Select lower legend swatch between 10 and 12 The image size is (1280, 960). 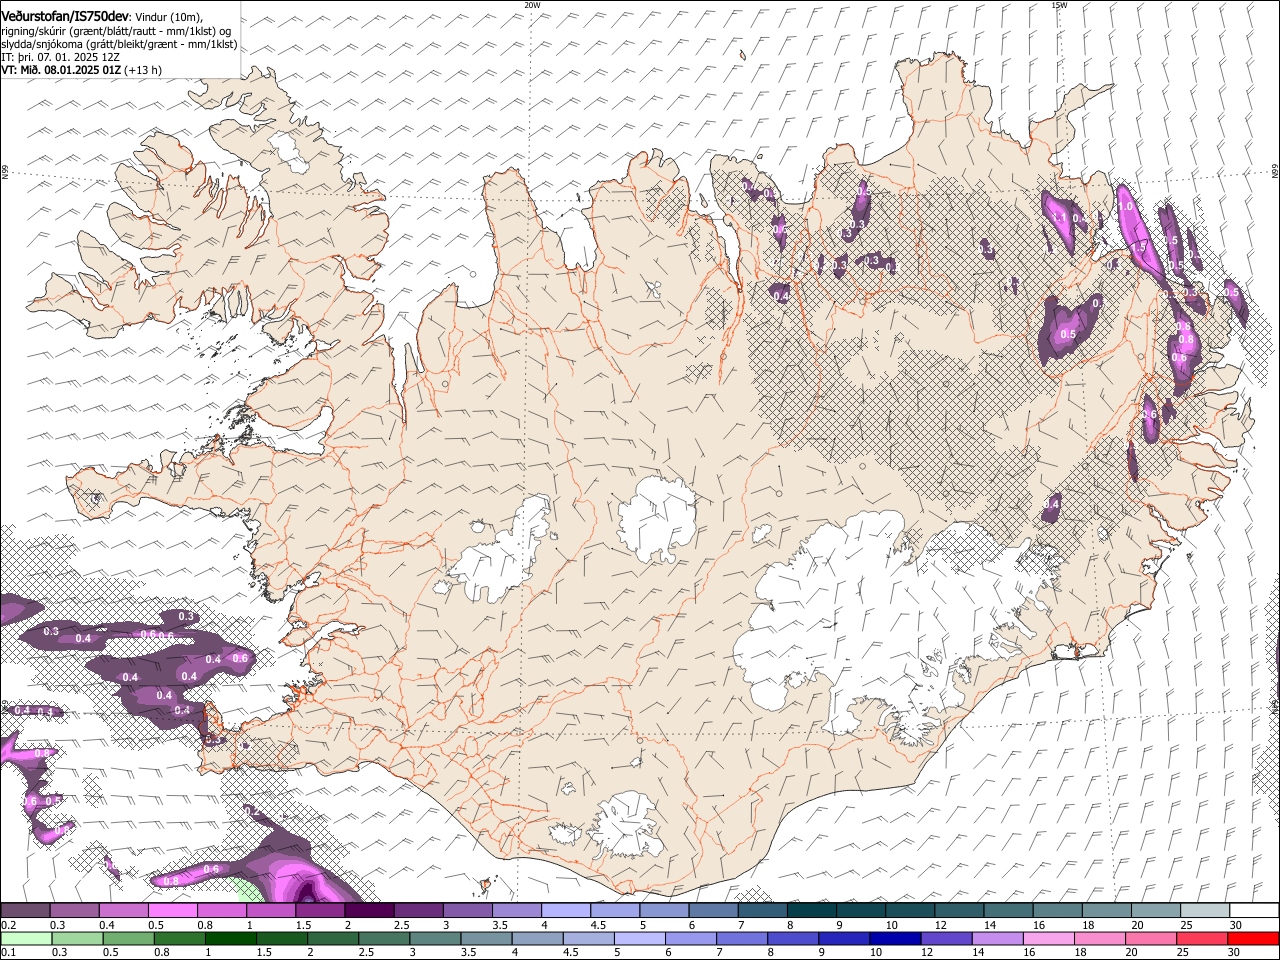894,939
